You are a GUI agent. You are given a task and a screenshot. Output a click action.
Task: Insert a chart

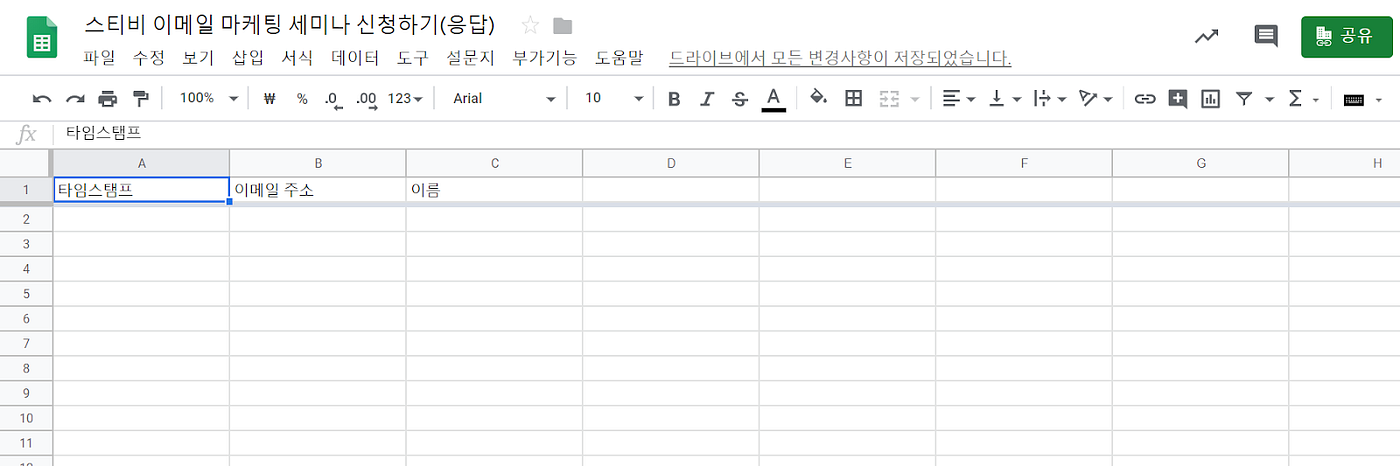[1211, 98]
